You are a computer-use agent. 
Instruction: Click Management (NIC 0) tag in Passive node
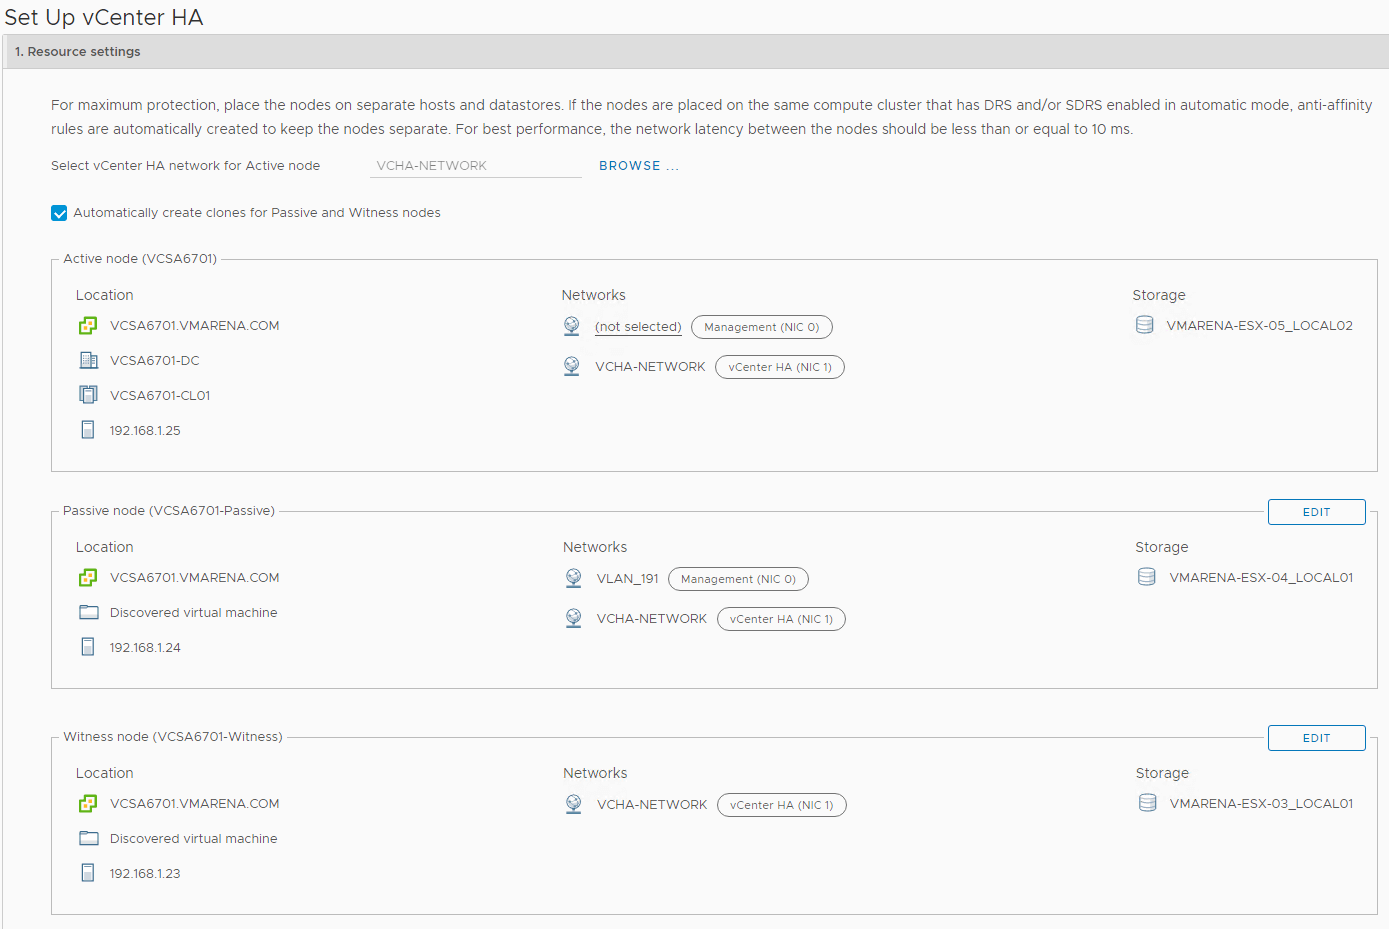pyautogui.click(x=738, y=579)
